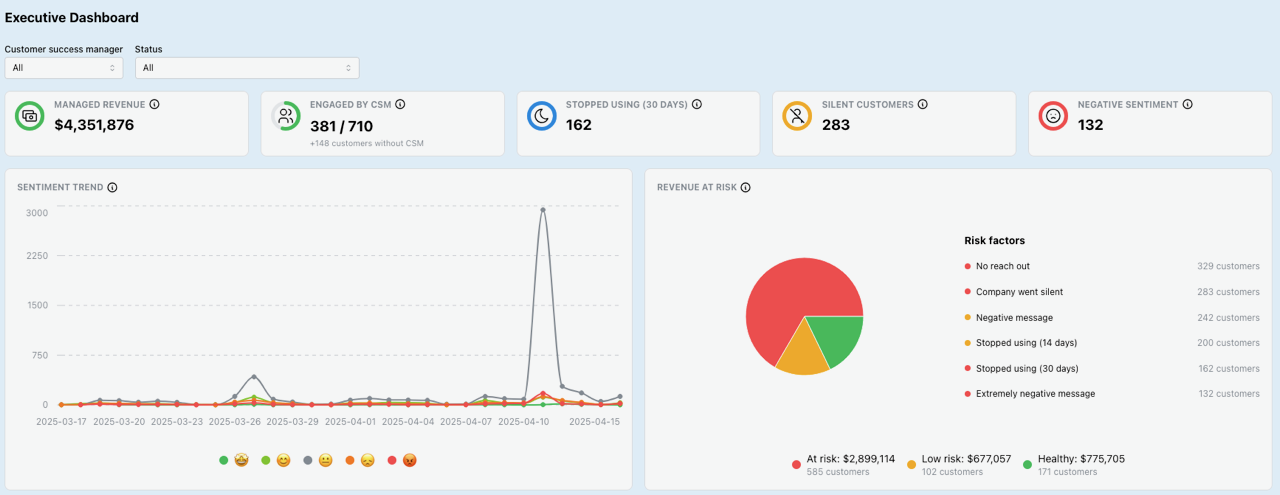Click the Engaged by CSM people icon
This screenshot has width=1280, height=495.
[286, 116]
